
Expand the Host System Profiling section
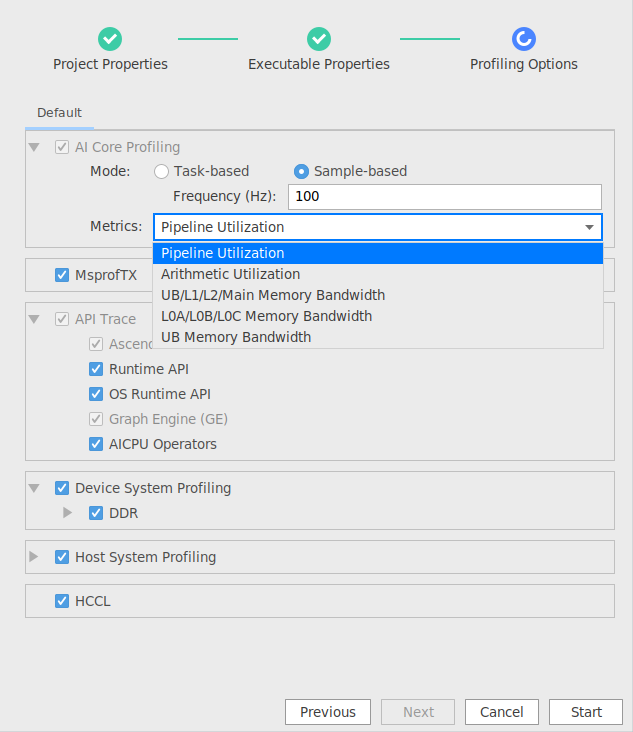(x=33, y=556)
